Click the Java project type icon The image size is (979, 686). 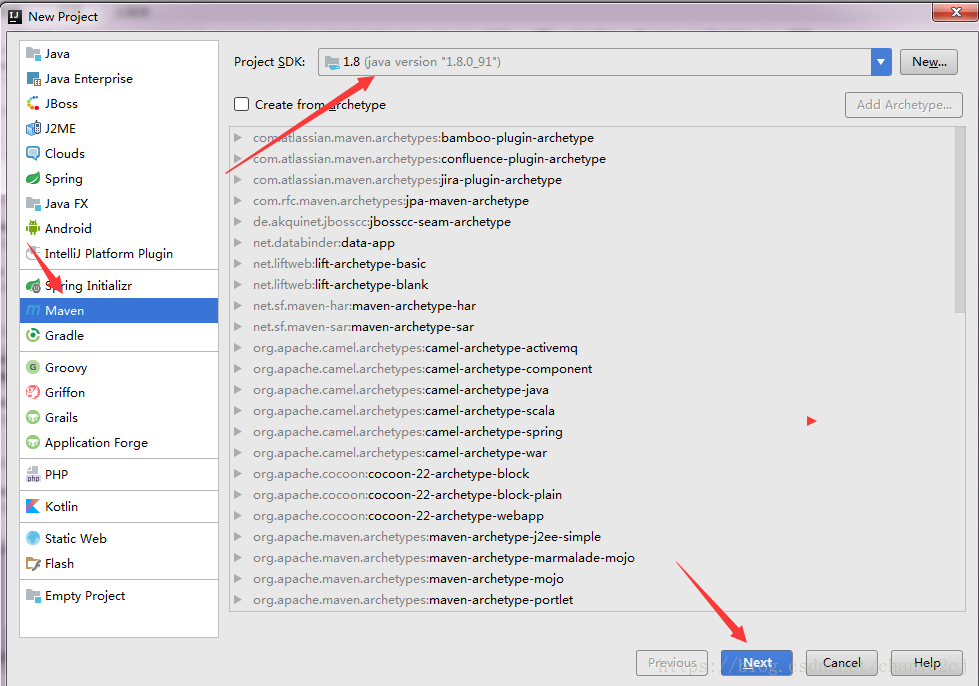pyautogui.click(x=33, y=54)
